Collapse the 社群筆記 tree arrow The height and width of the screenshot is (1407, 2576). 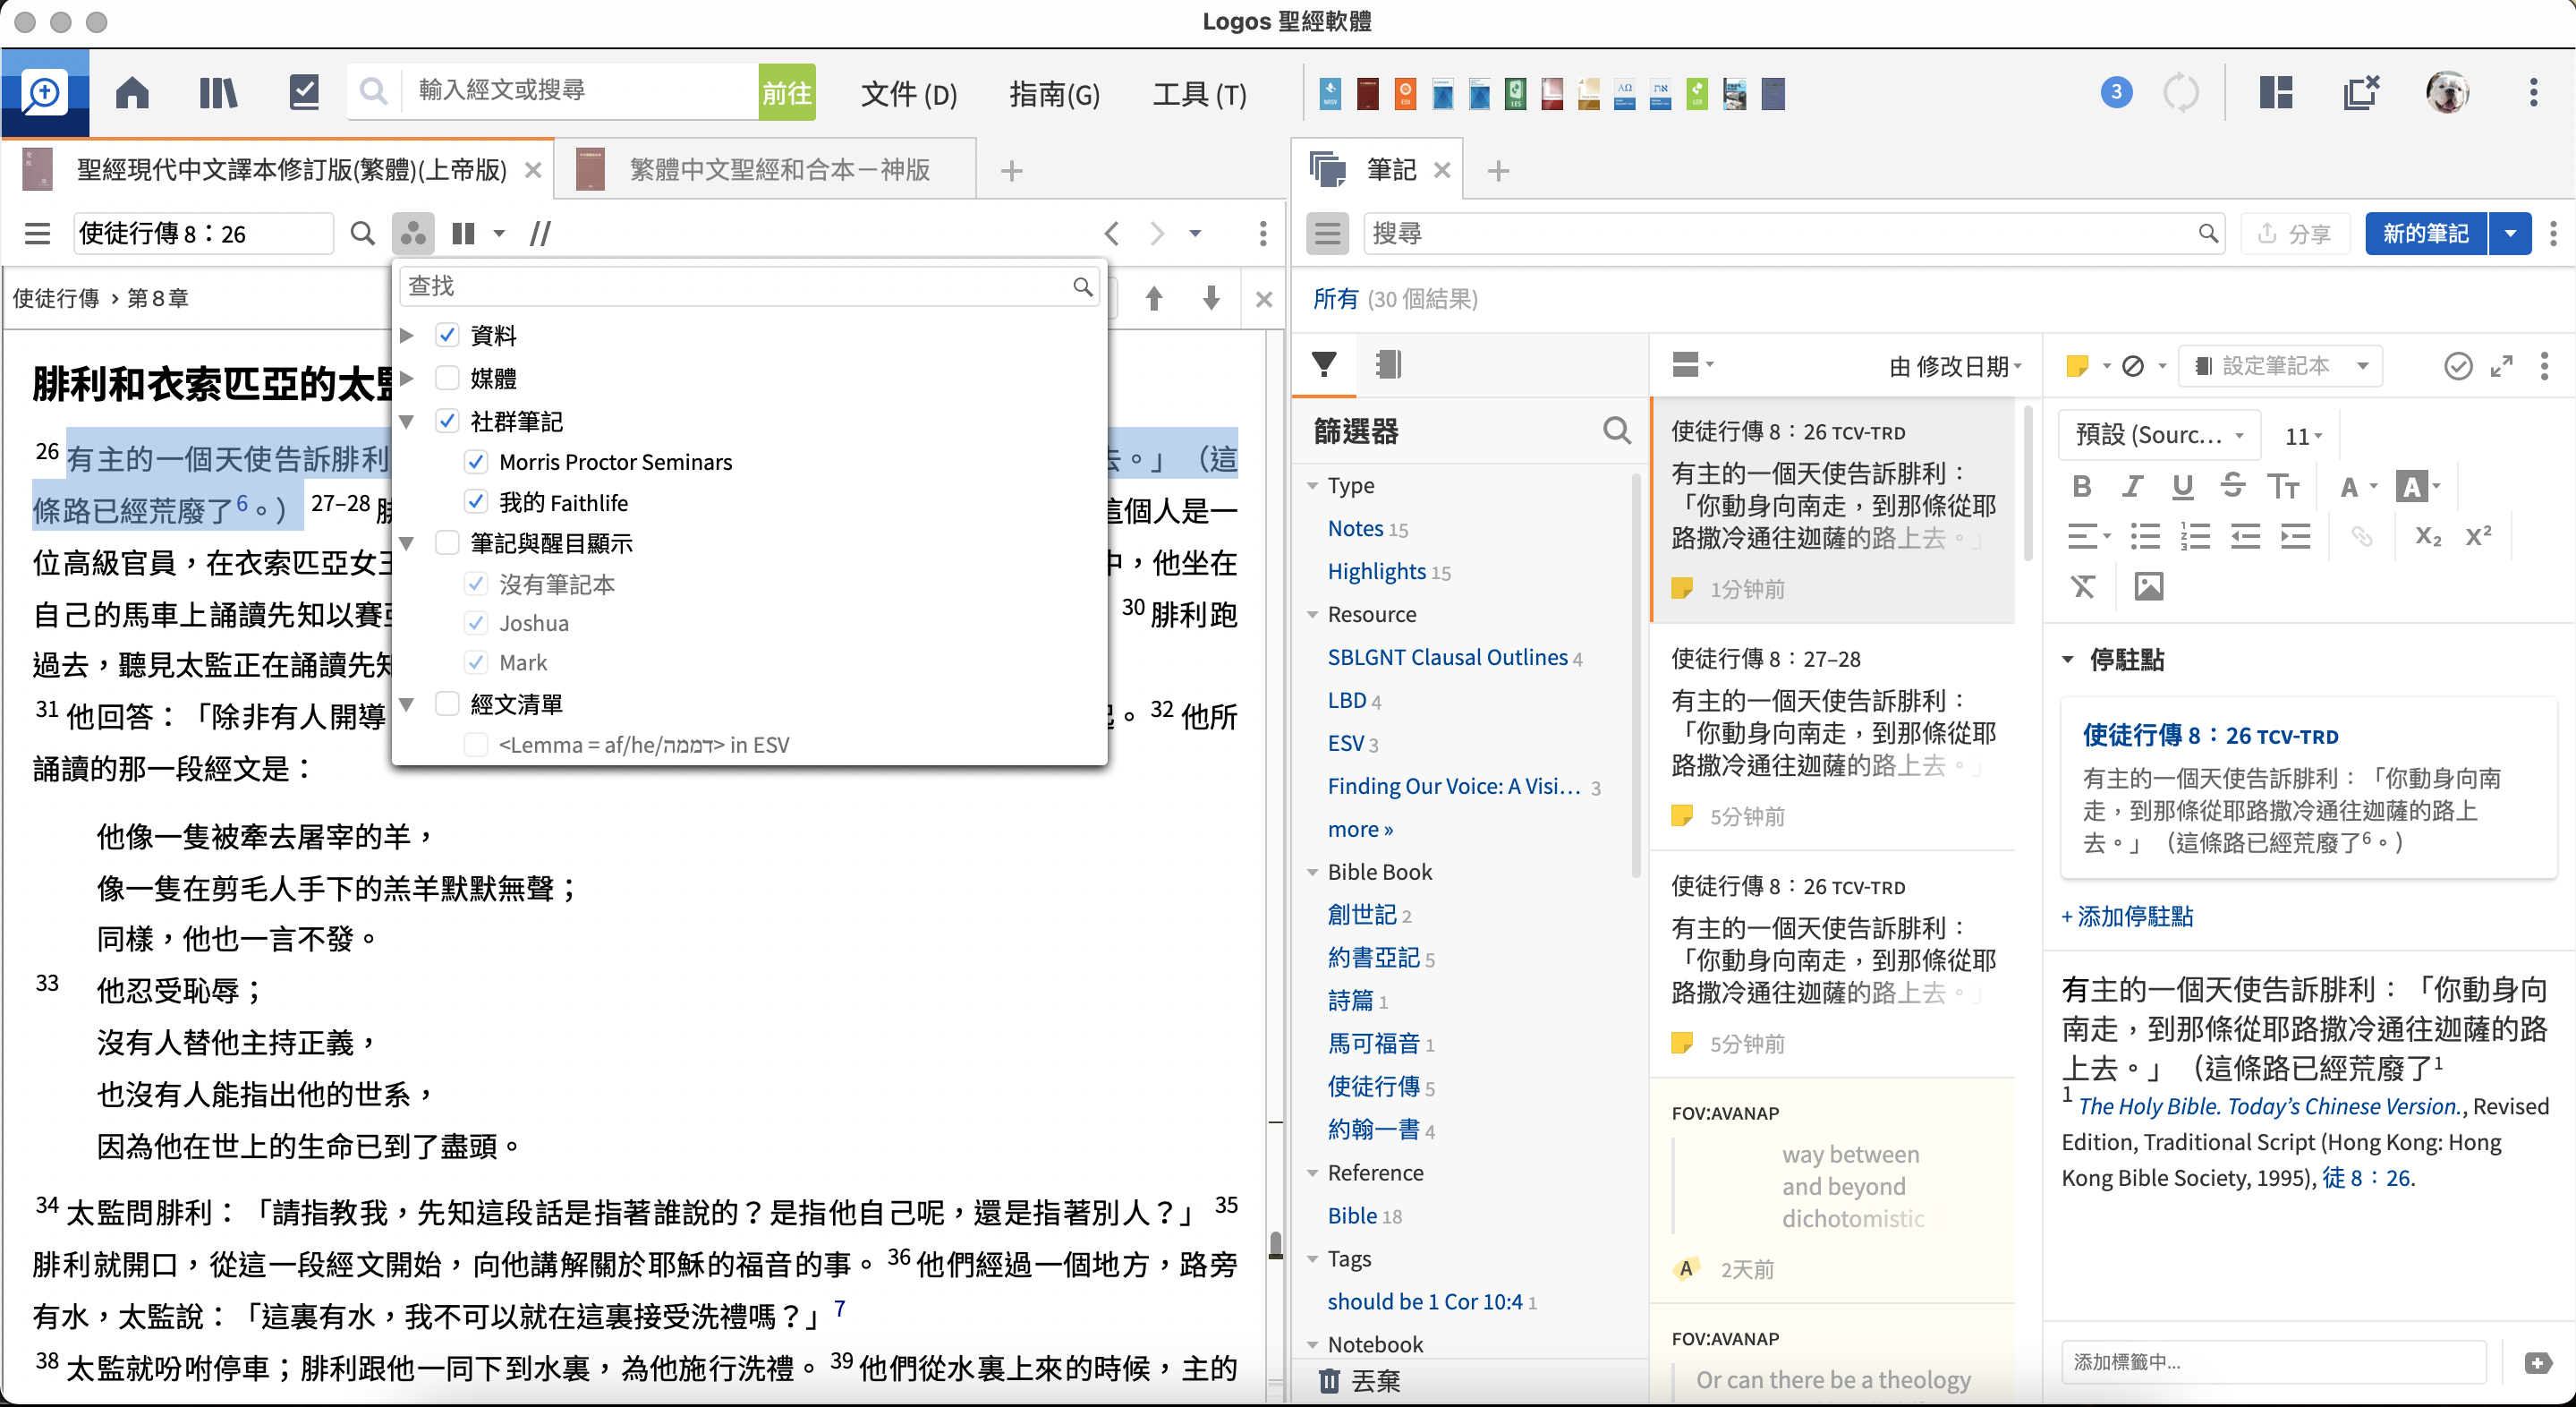[407, 421]
